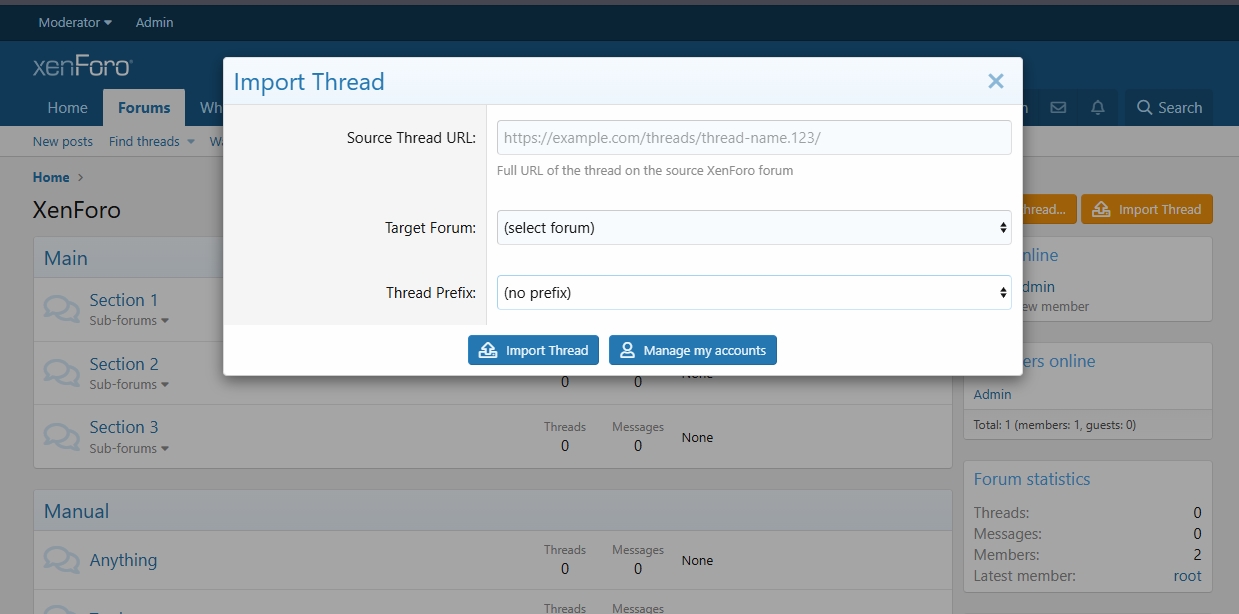The width and height of the screenshot is (1239, 614).
Task: Open the inbox envelope icon
Action: [x=1058, y=108]
